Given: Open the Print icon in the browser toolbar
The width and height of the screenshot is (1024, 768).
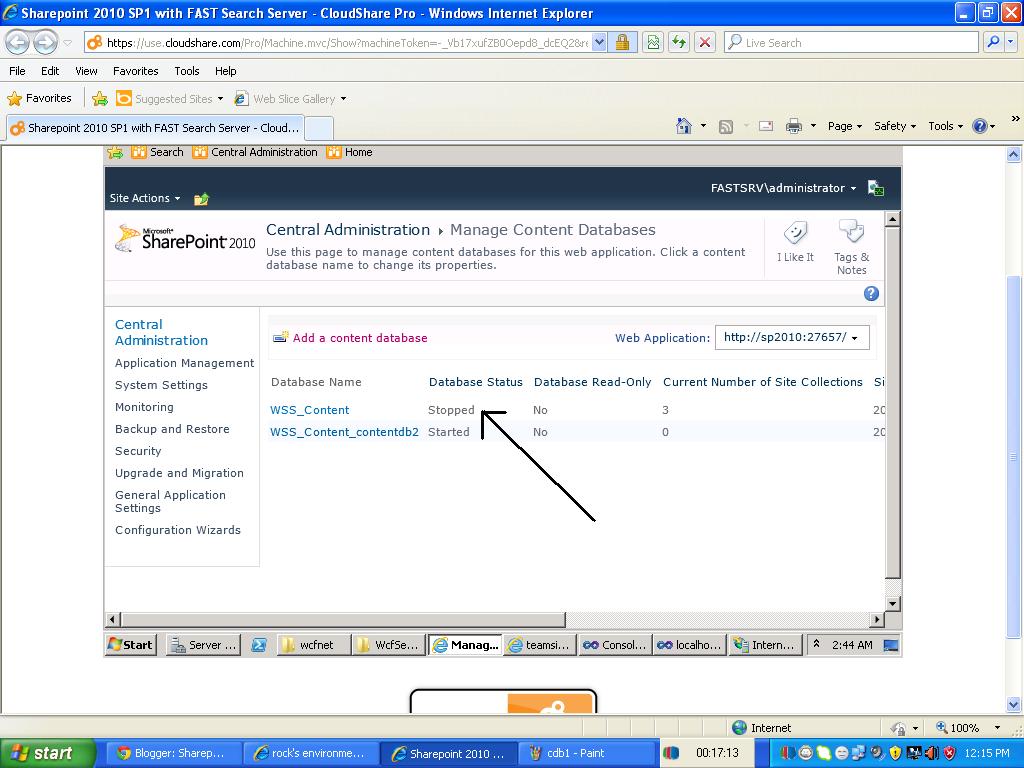Looking at the screenshot, I should click(797, 127).
